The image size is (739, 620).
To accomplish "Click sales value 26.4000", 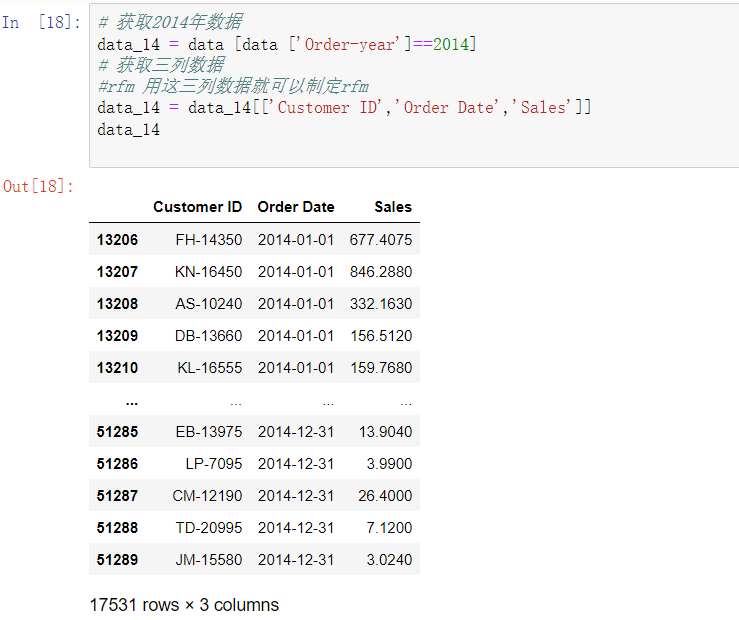I will (x=385, y=496).
